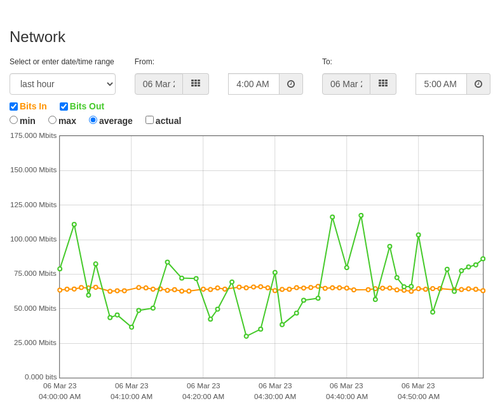The height and width of the screenshot is (403, 500).
Task: Click the From time field '4:00 AM'
Action: coord(254,84)
